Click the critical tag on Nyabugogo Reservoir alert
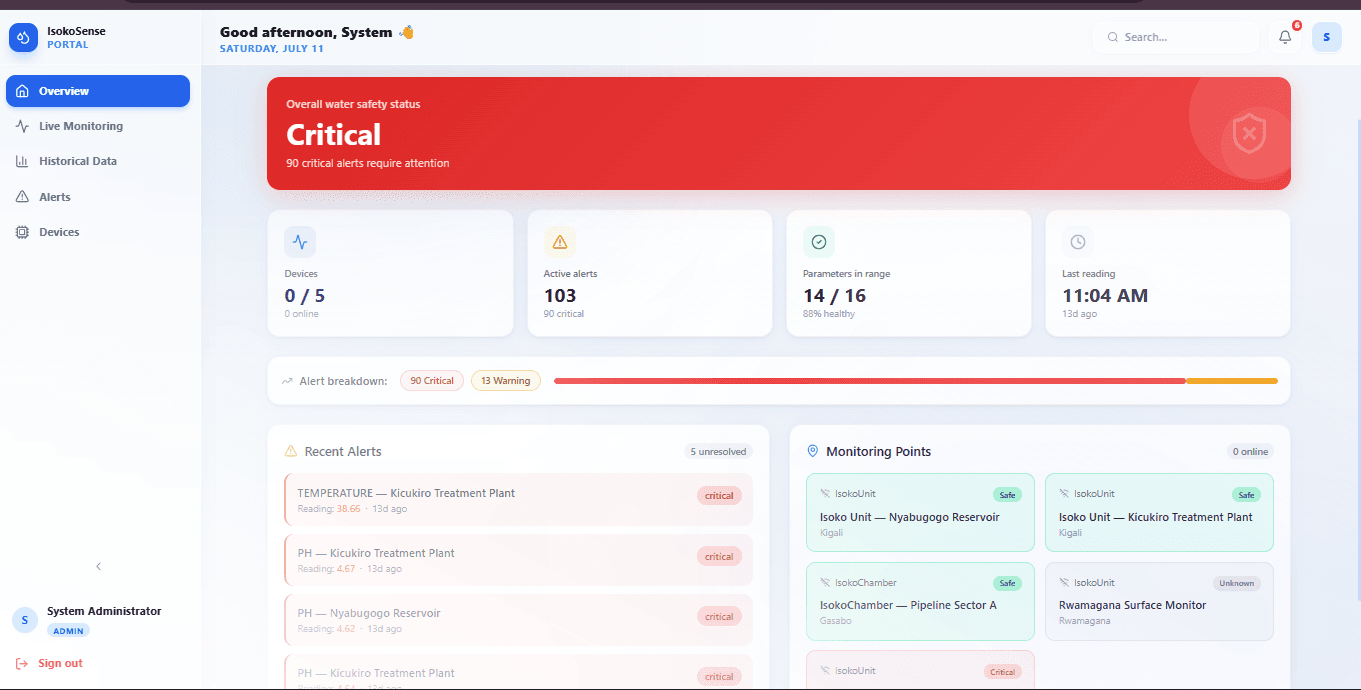The width and height of the screenshot is (1361, 690). [719, 616]
